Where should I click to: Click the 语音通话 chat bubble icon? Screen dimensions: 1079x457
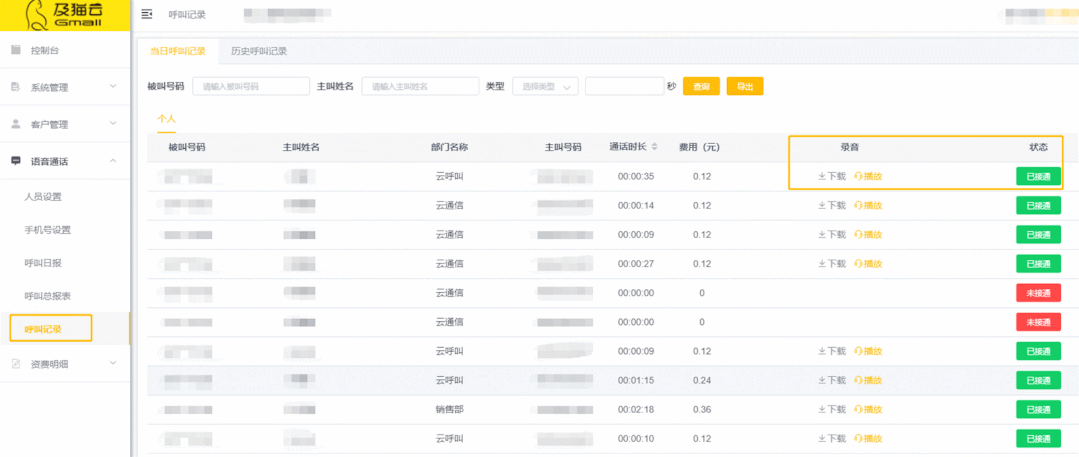tap(16, 161)
